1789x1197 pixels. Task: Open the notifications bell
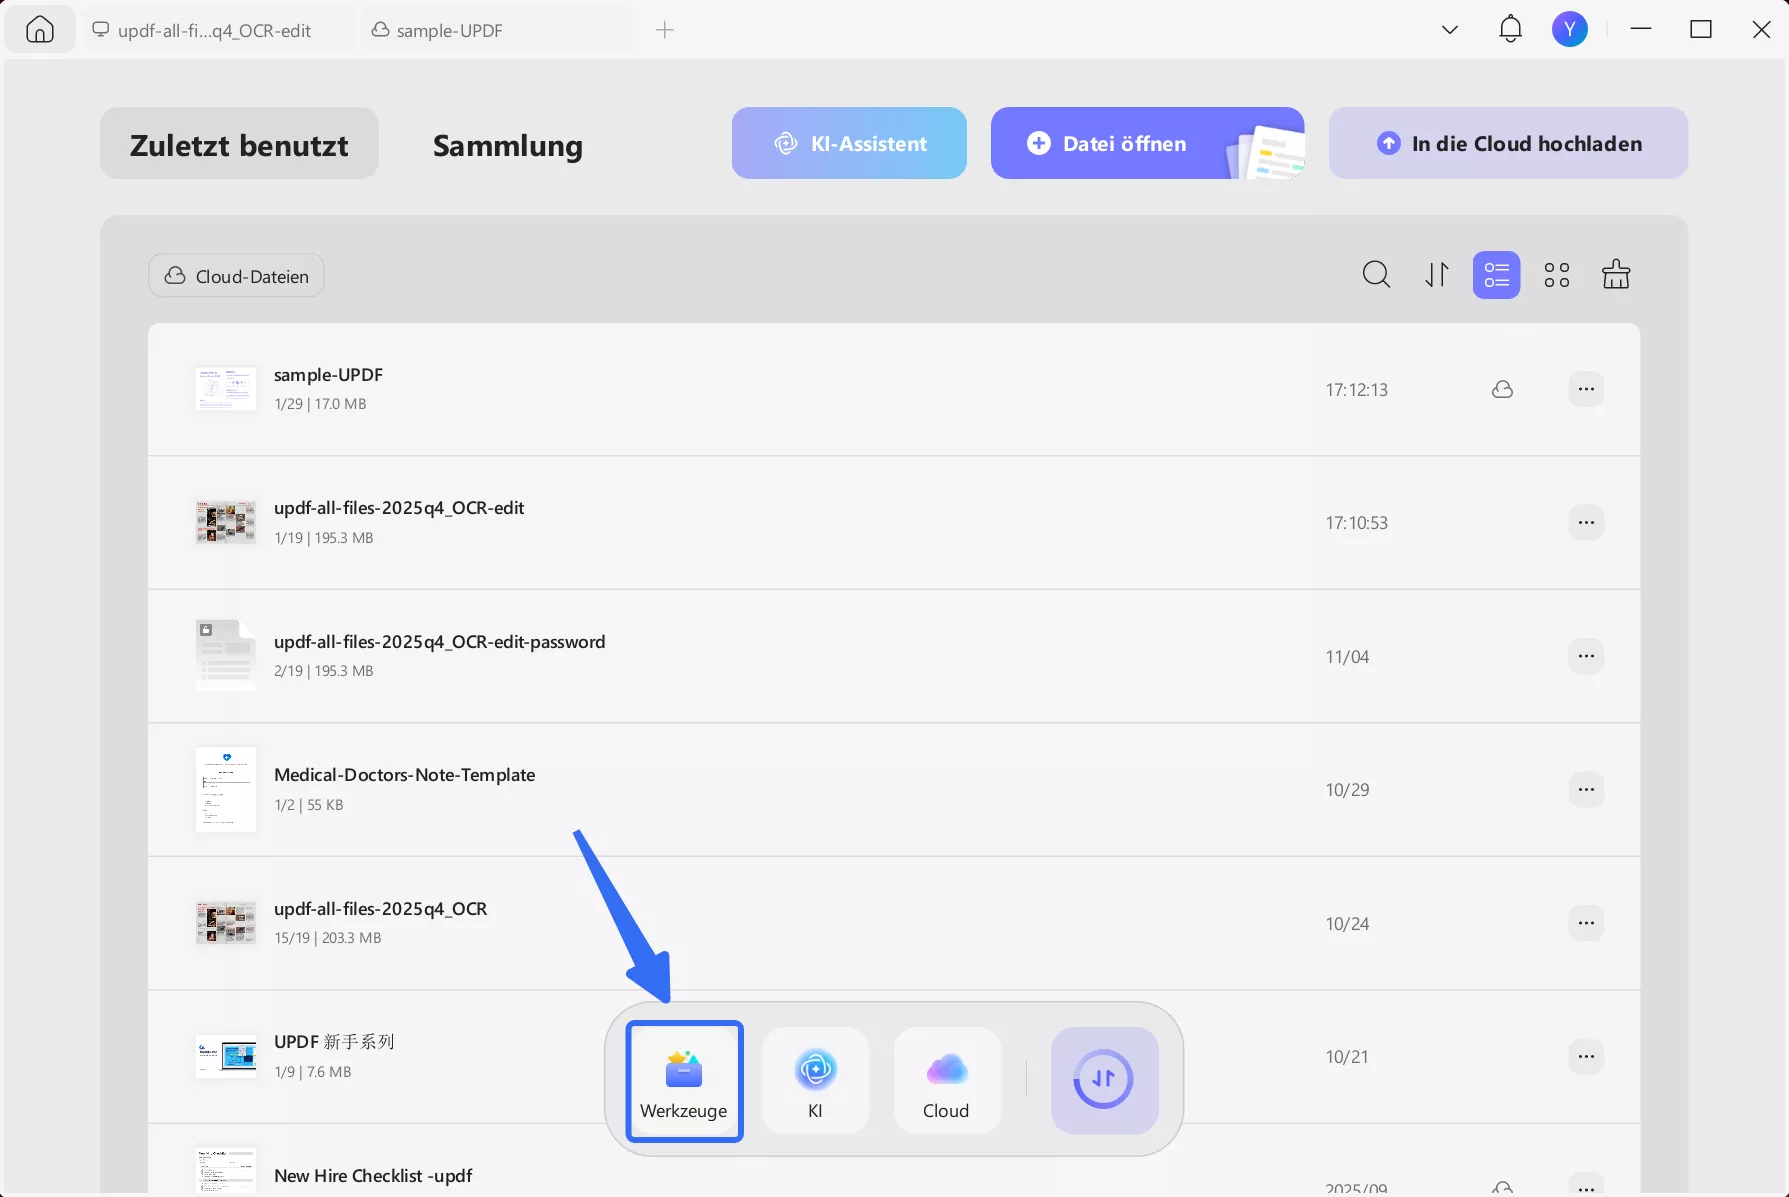pyautogui.click(x=1510, y=30)
